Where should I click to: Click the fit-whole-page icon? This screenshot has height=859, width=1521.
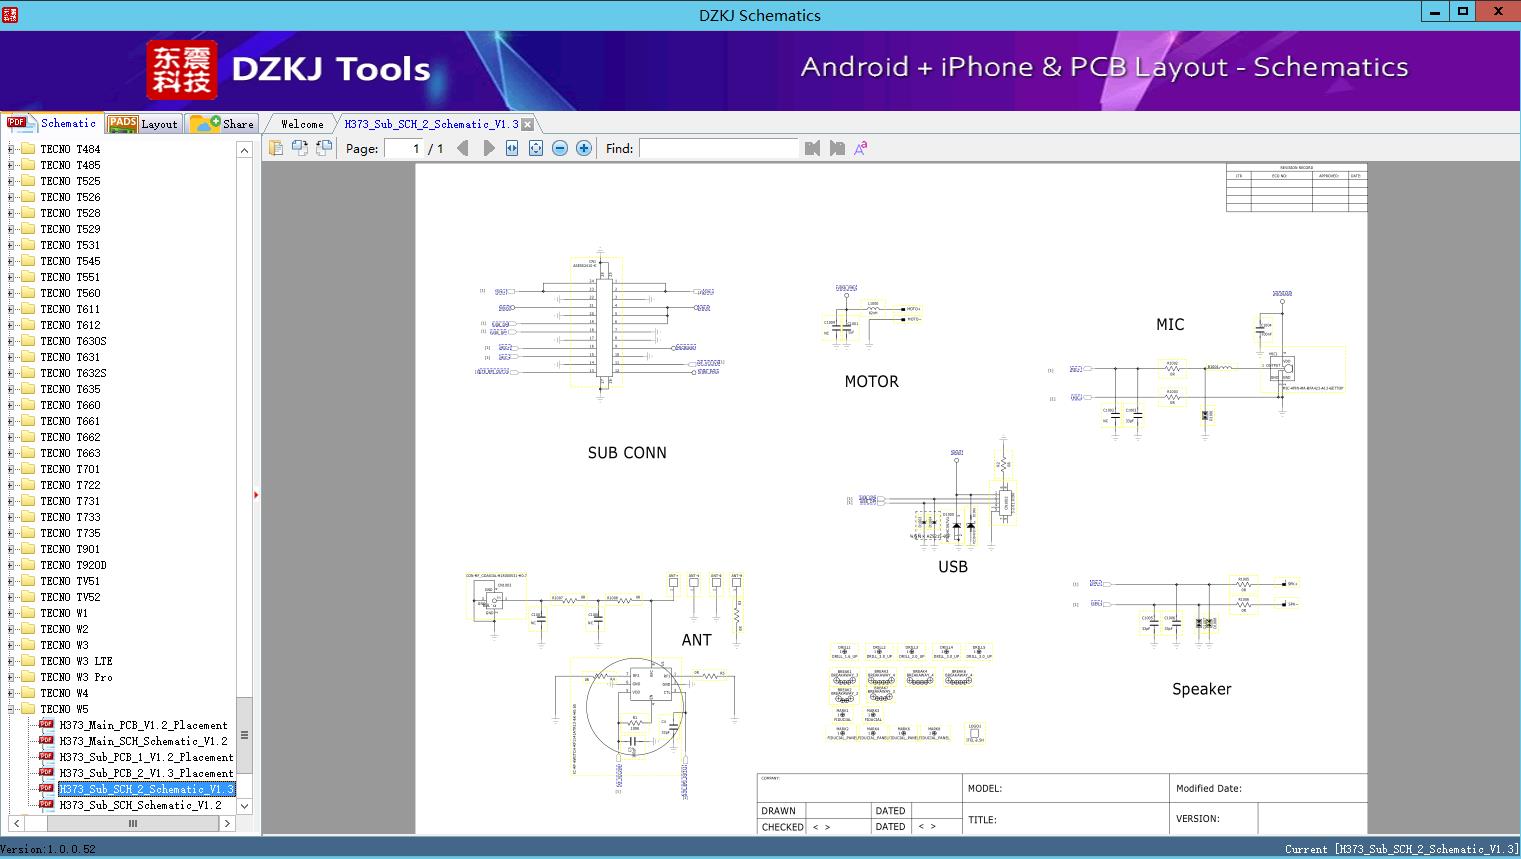[536, 148]
